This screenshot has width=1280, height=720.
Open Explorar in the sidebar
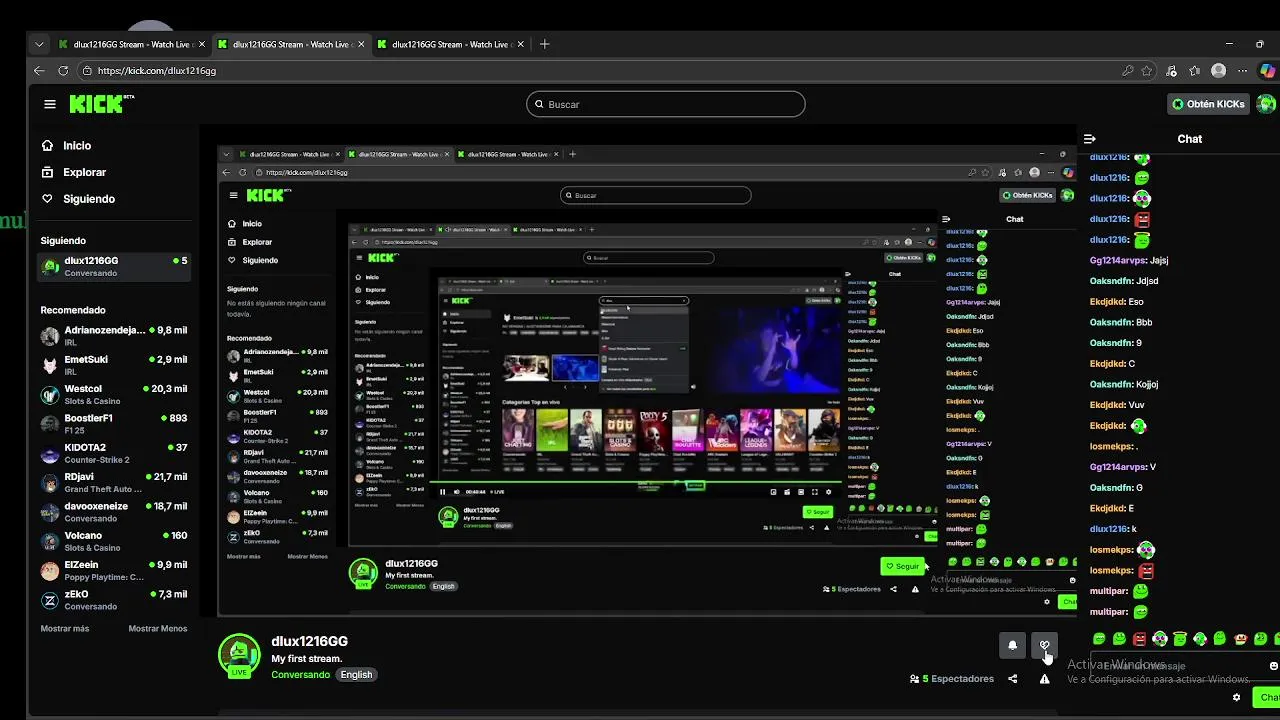(x=84, y=172)
